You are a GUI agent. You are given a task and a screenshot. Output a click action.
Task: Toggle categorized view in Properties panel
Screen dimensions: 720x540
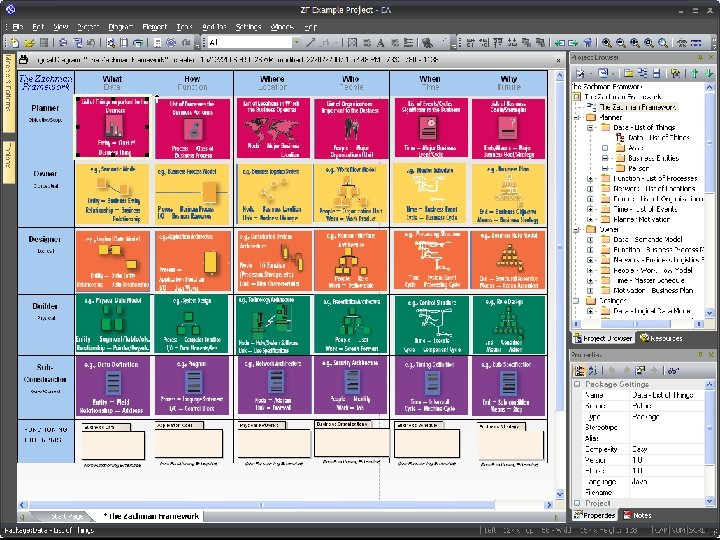tap(578, 371)
